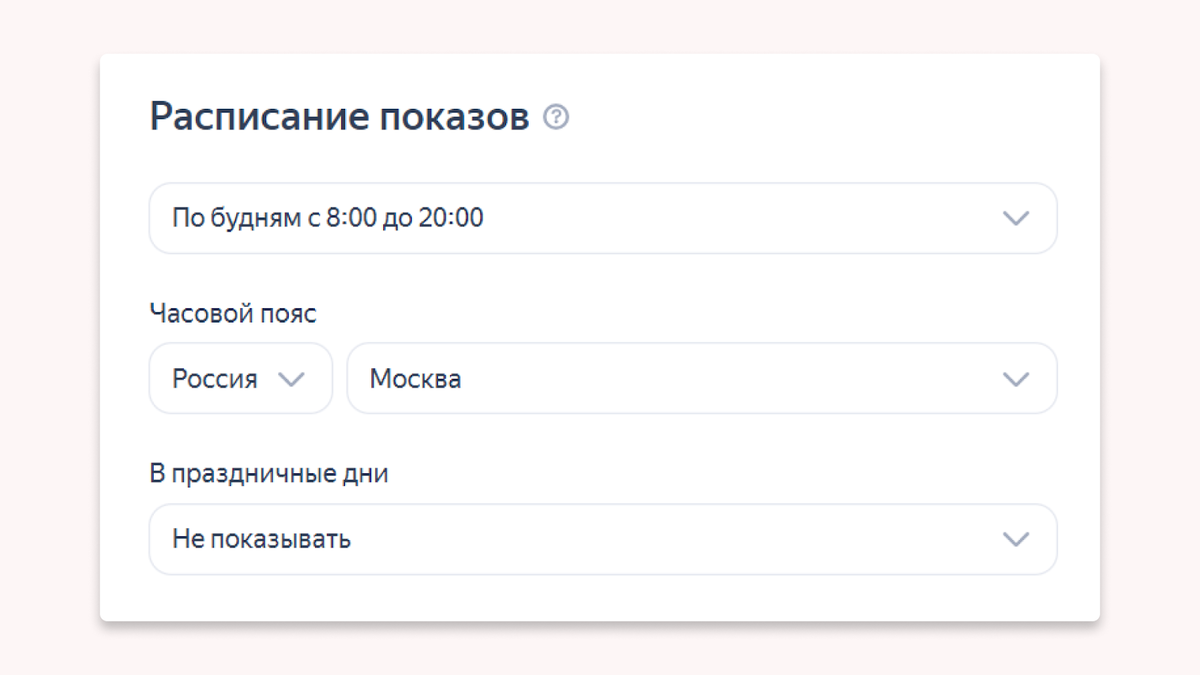Open the city dropdown showing Москва

(700, 378)
